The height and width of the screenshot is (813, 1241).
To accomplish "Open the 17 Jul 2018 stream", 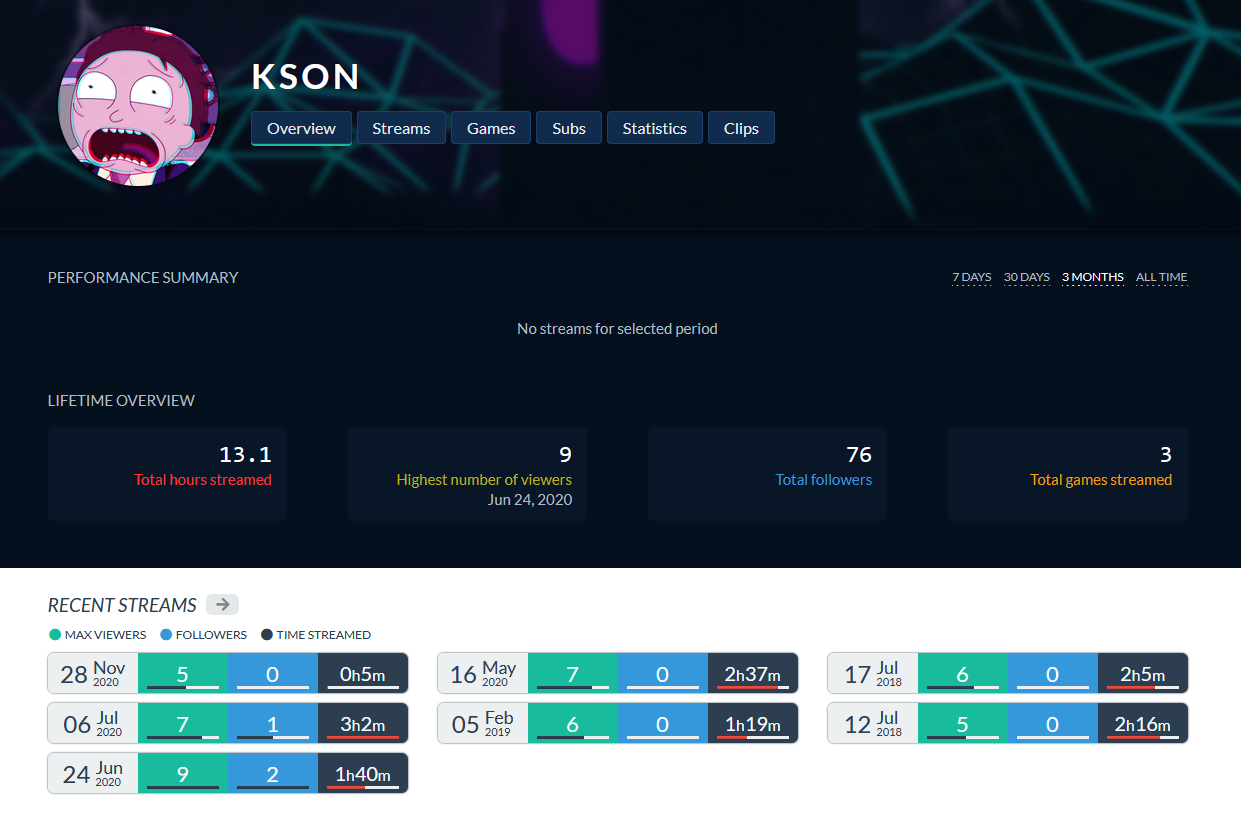I will 1008,673.
